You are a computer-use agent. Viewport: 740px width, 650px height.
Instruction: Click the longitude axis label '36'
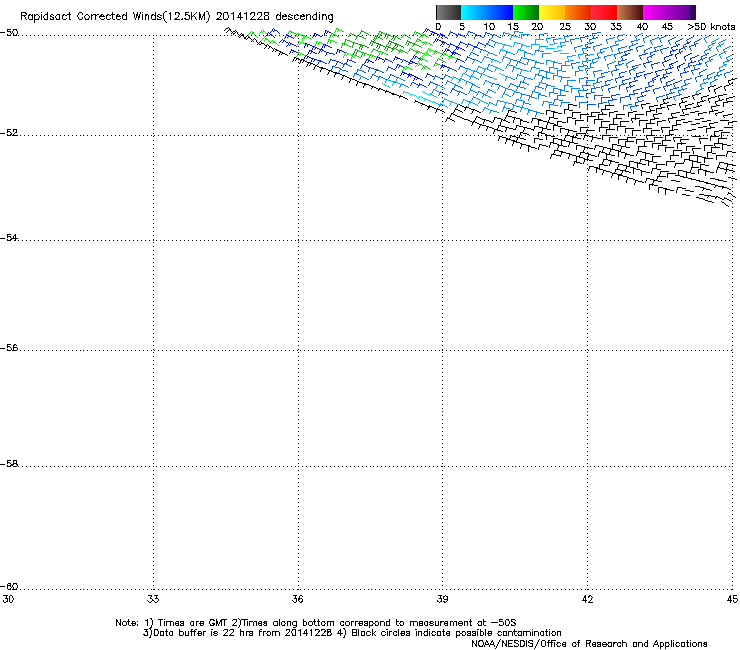click(297, 599)
